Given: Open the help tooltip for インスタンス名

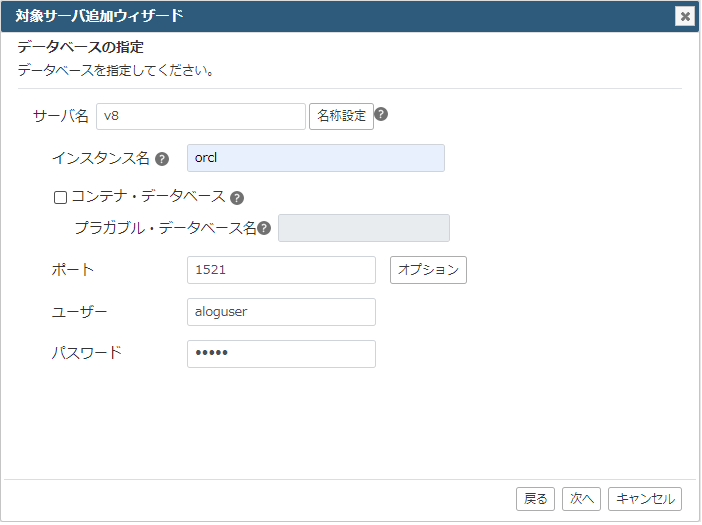Looking at the screenshot, I should 162,159.
